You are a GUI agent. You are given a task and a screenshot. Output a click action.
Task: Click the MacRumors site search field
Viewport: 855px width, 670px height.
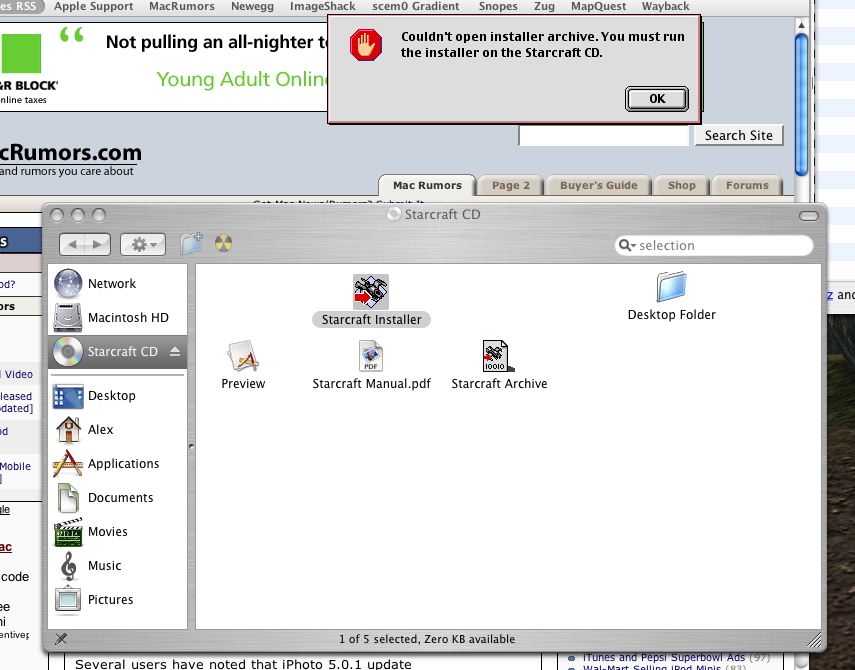pyautogui.click(x=604, y=136)
